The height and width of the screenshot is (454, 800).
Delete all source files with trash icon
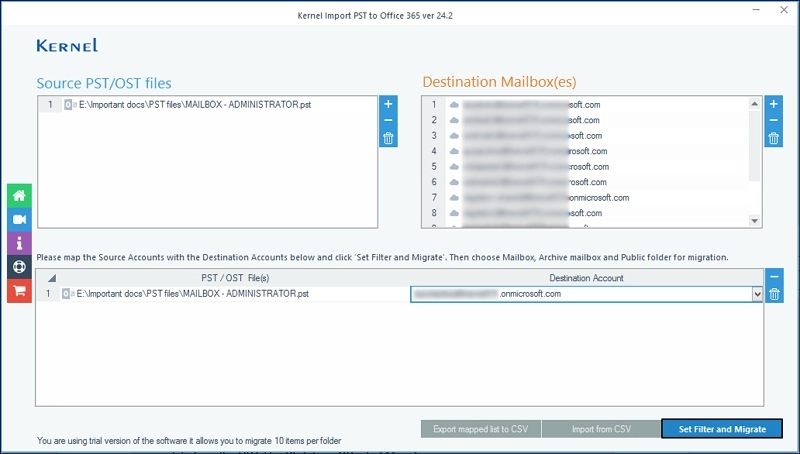coord(388,138)
